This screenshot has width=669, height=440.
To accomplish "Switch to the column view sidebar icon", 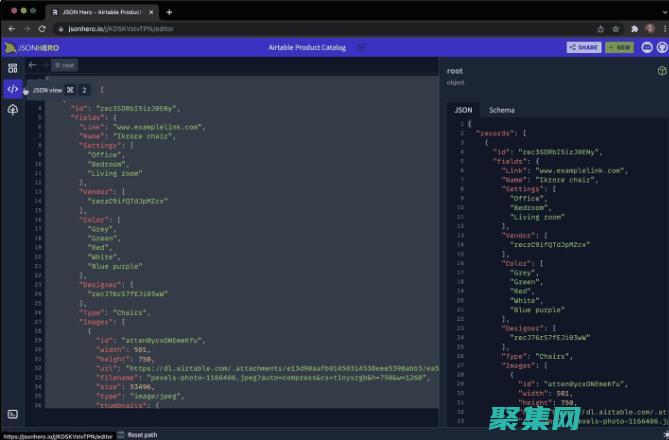I will pos(12,68).
